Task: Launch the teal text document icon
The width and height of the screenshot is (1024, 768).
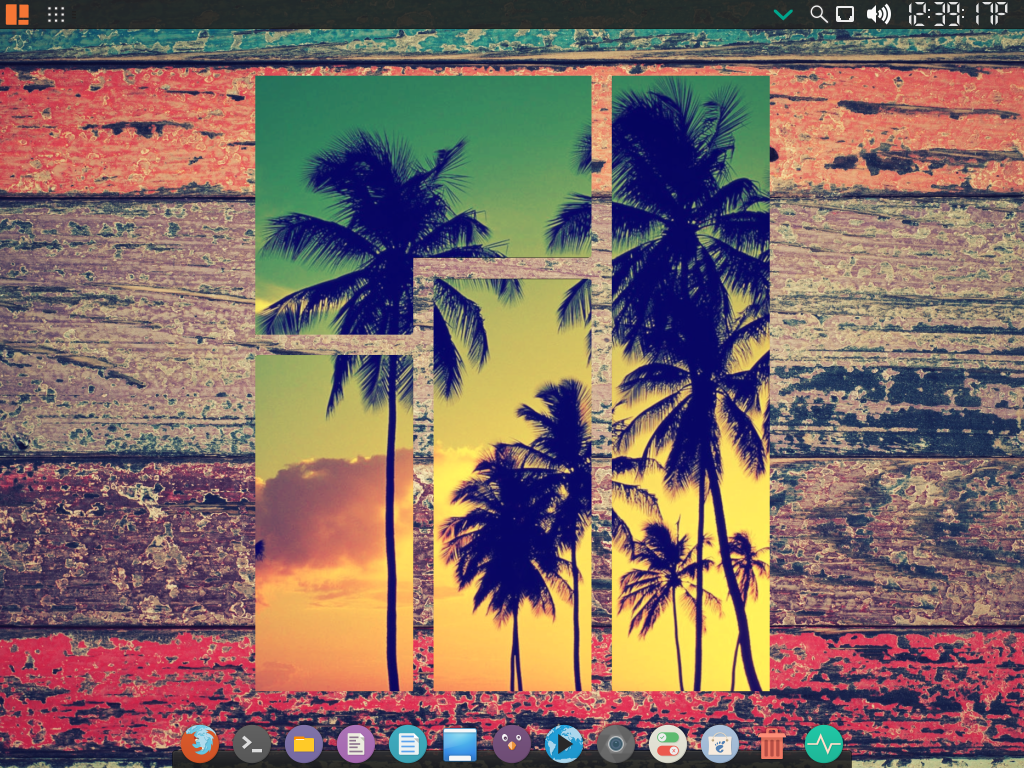Action: pos(408,744)
